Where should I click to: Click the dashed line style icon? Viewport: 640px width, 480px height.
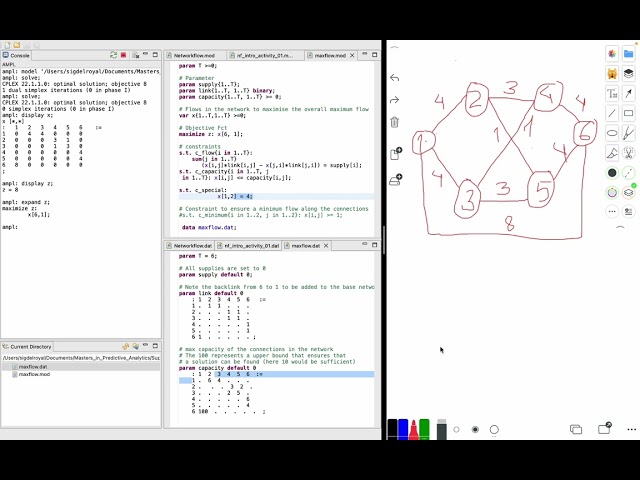click(x=629, y=173)
